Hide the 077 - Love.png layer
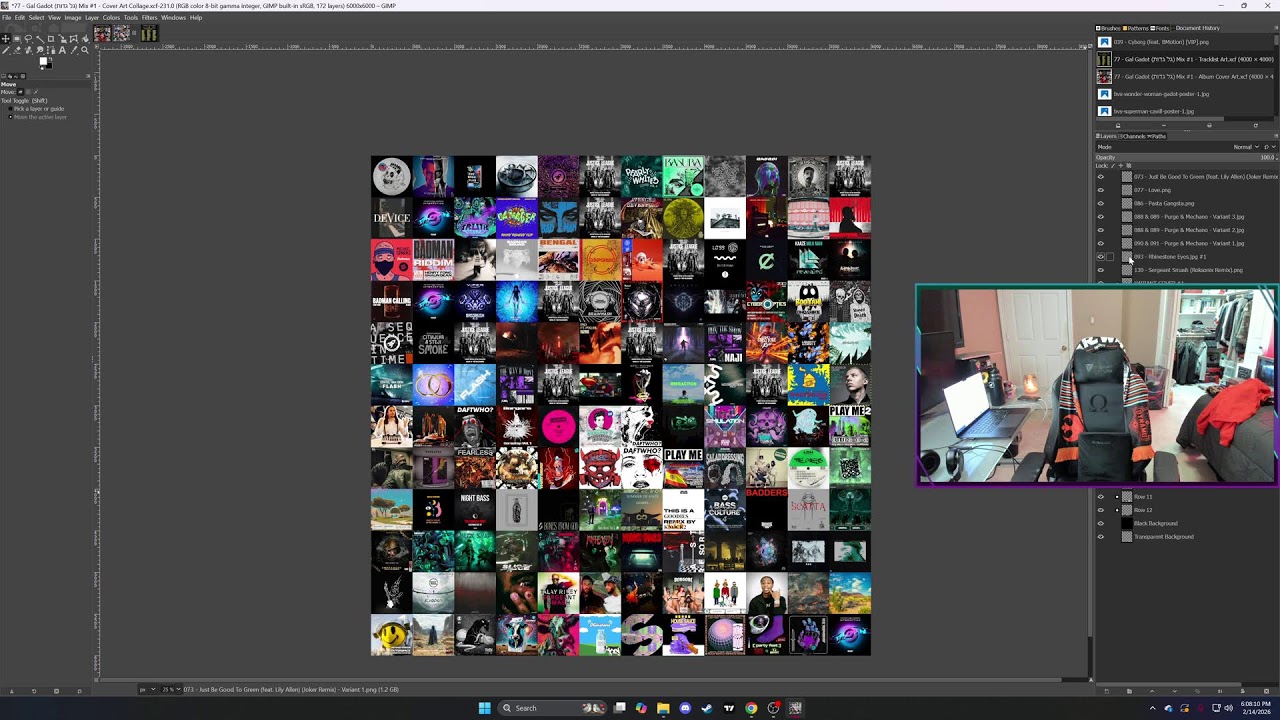This screenshot has width=1280, height=720. [x=1101, y=190]
